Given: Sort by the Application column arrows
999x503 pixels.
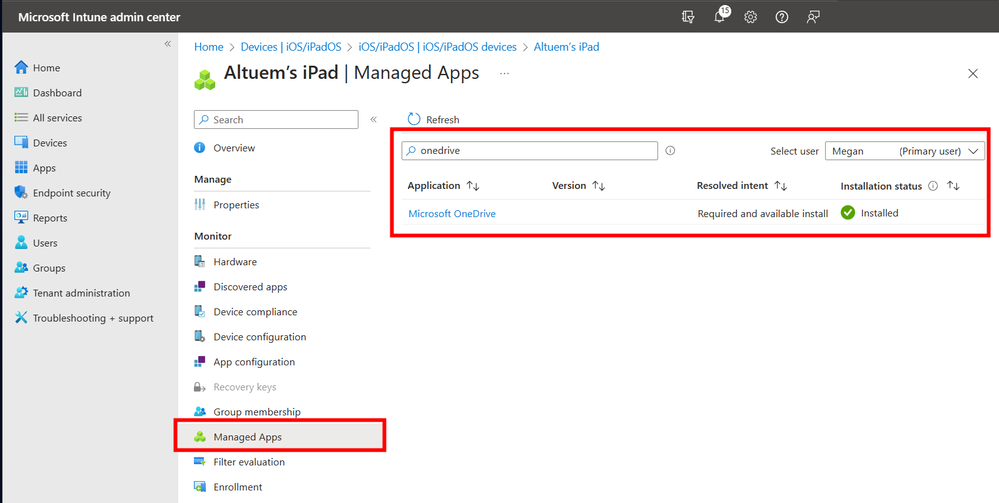Looking at the screenshot, I should 473,186.
